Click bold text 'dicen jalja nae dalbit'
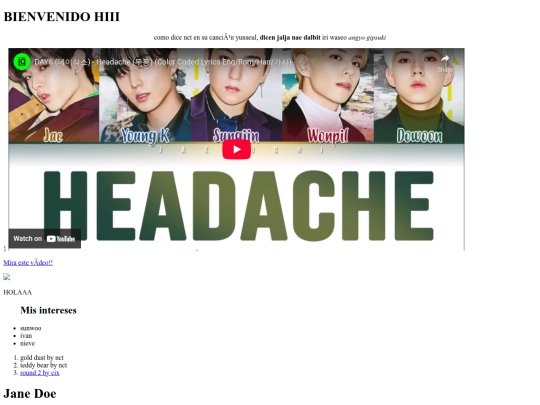This screenshot has width=540, height=405. pyautogui.click(x=290, y=38)
